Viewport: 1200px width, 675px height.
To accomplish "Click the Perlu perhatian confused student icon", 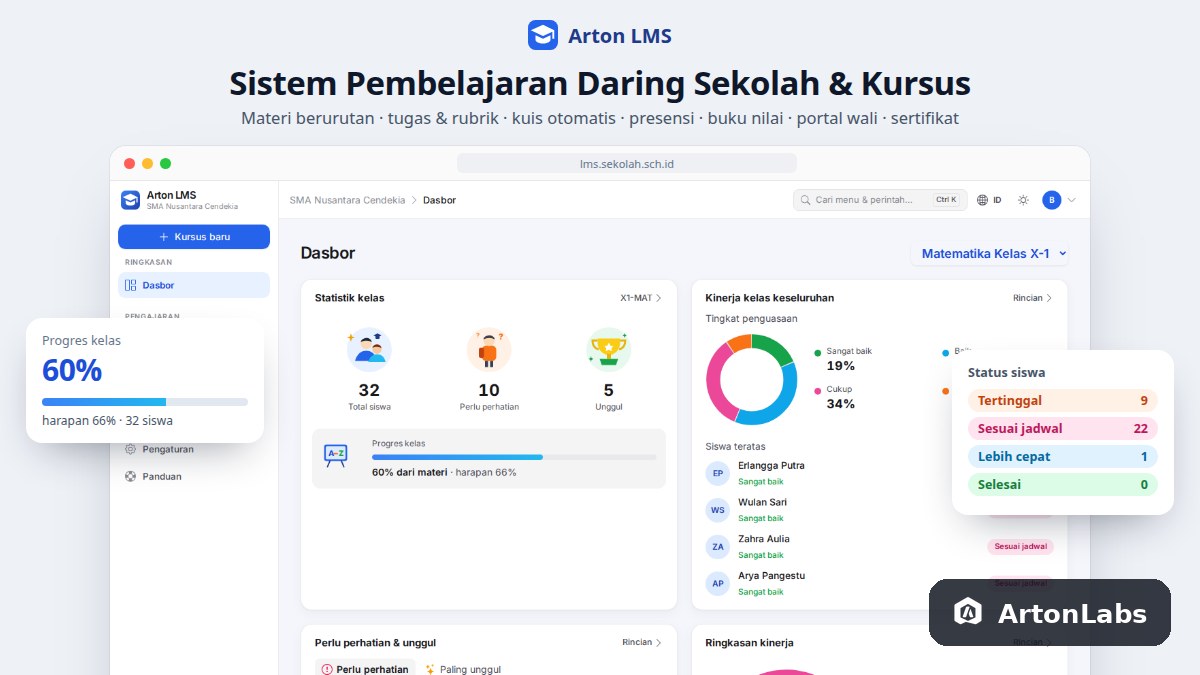I will (489, 350).
